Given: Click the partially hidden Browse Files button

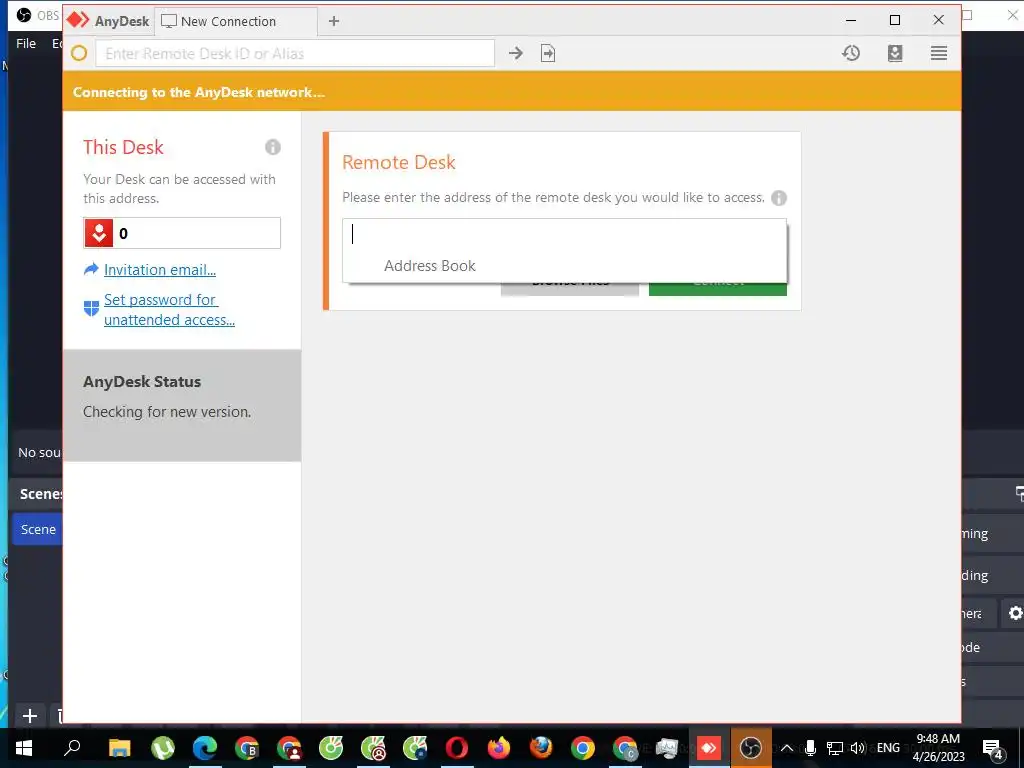Looking at the screenshot, I should click(x=570, y=289).
